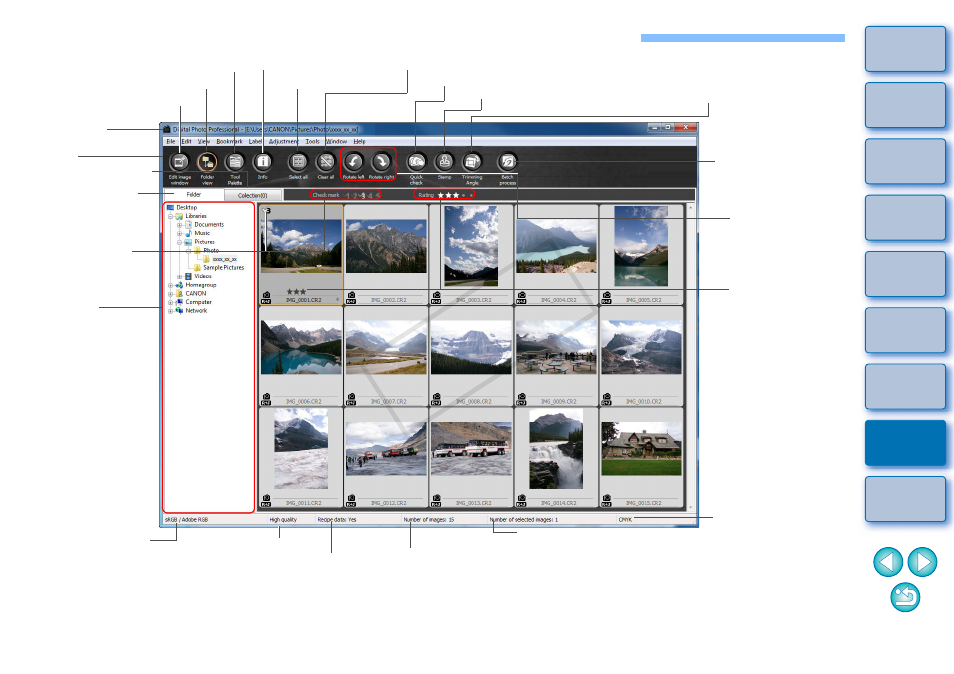
Task: Expand the CANON tree node
Action: [x=170, y=293]
